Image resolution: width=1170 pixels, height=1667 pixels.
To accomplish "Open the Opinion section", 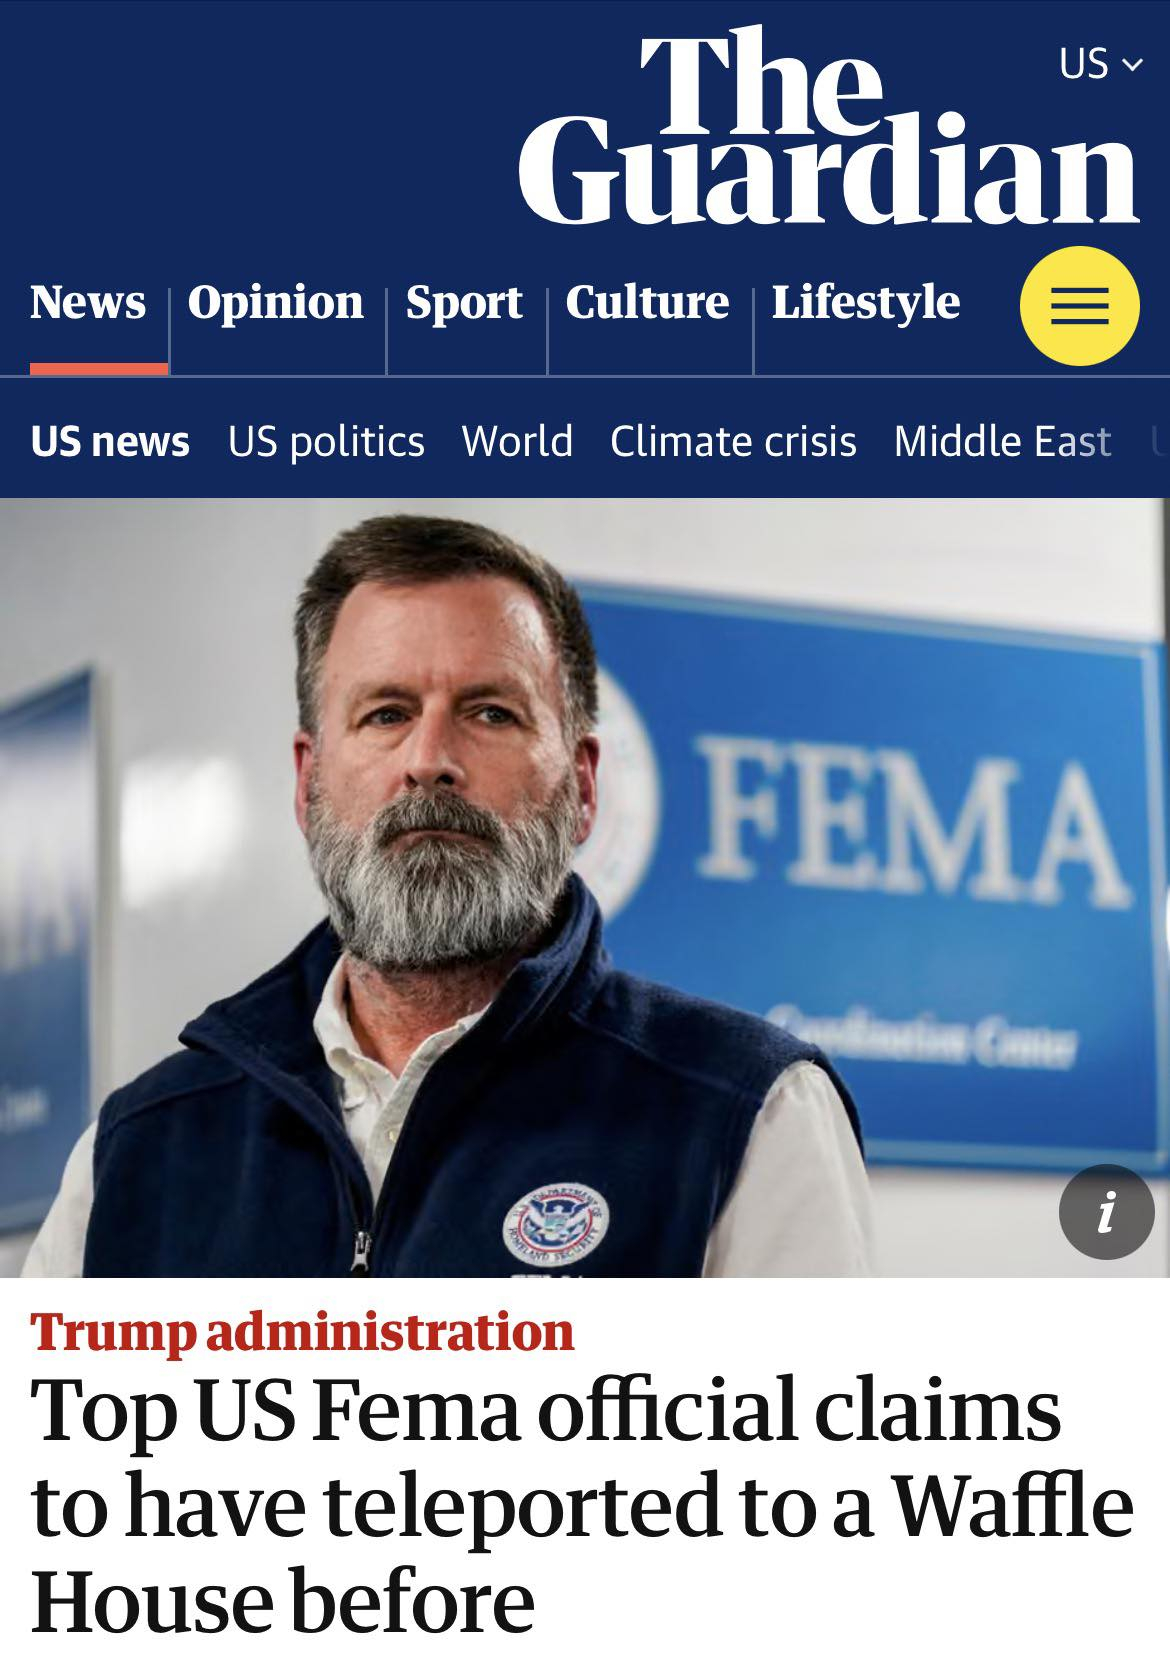I will coord(276,301).
